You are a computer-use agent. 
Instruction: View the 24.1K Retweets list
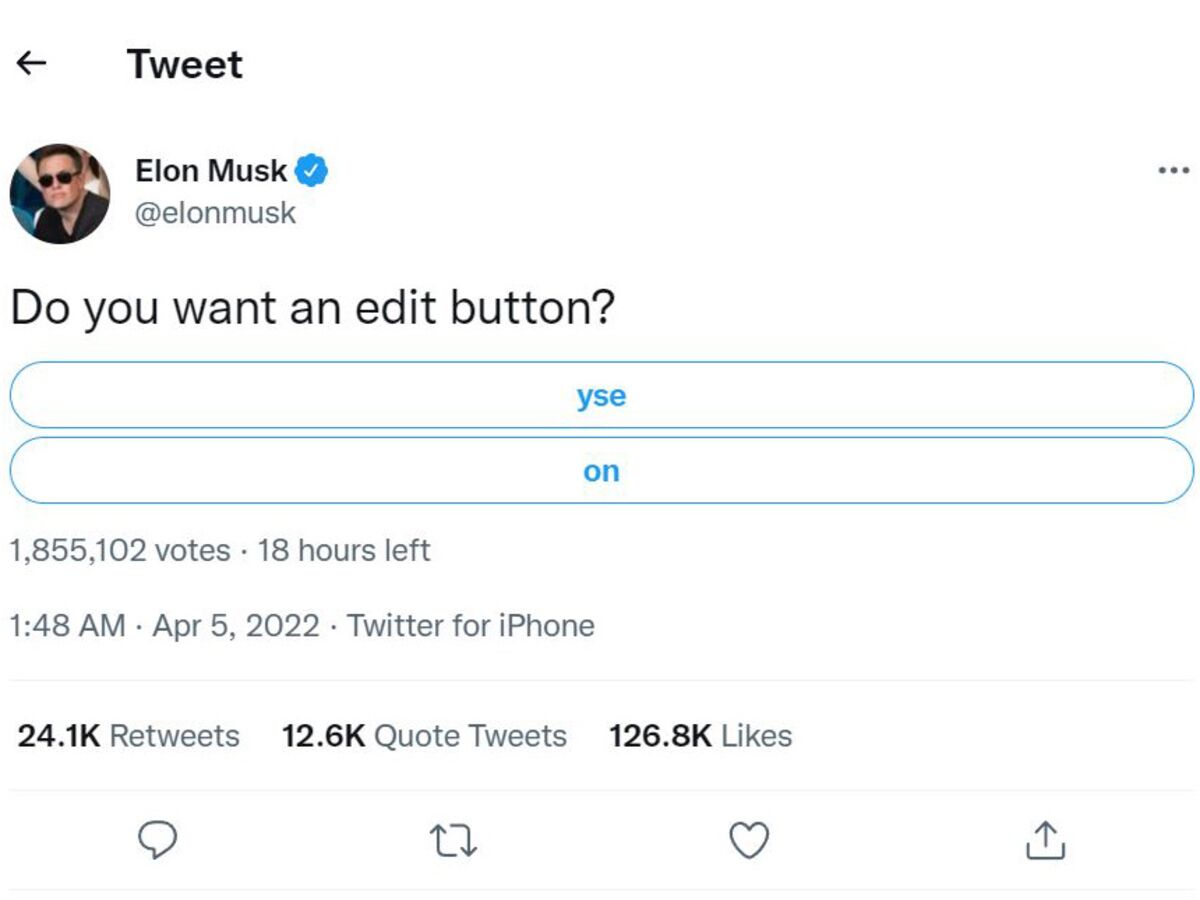coord(129,736)
